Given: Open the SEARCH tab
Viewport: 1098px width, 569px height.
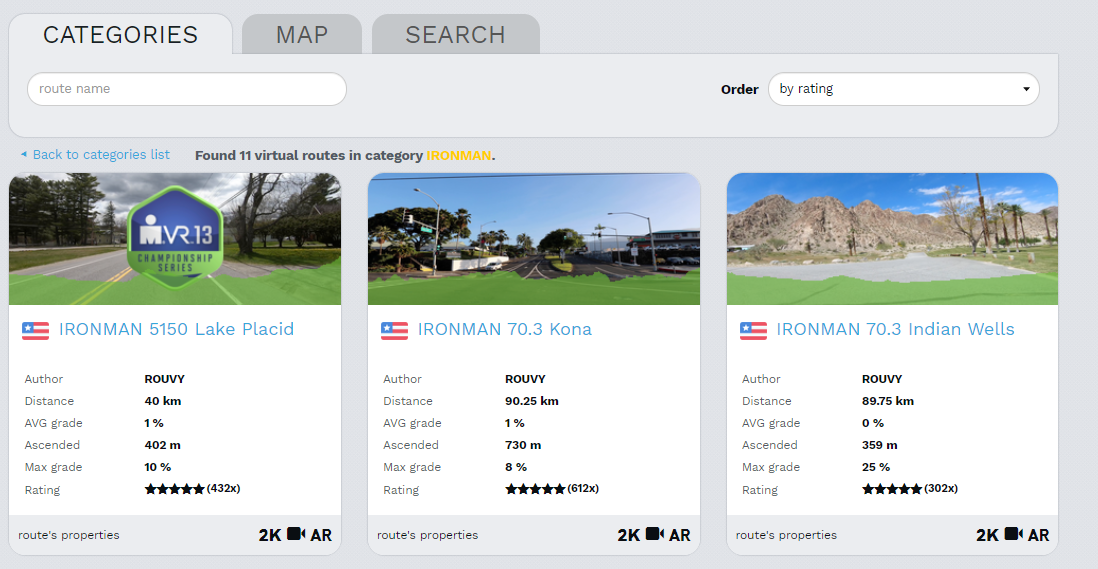Looking at the screenshot, I should pos(455,34).
